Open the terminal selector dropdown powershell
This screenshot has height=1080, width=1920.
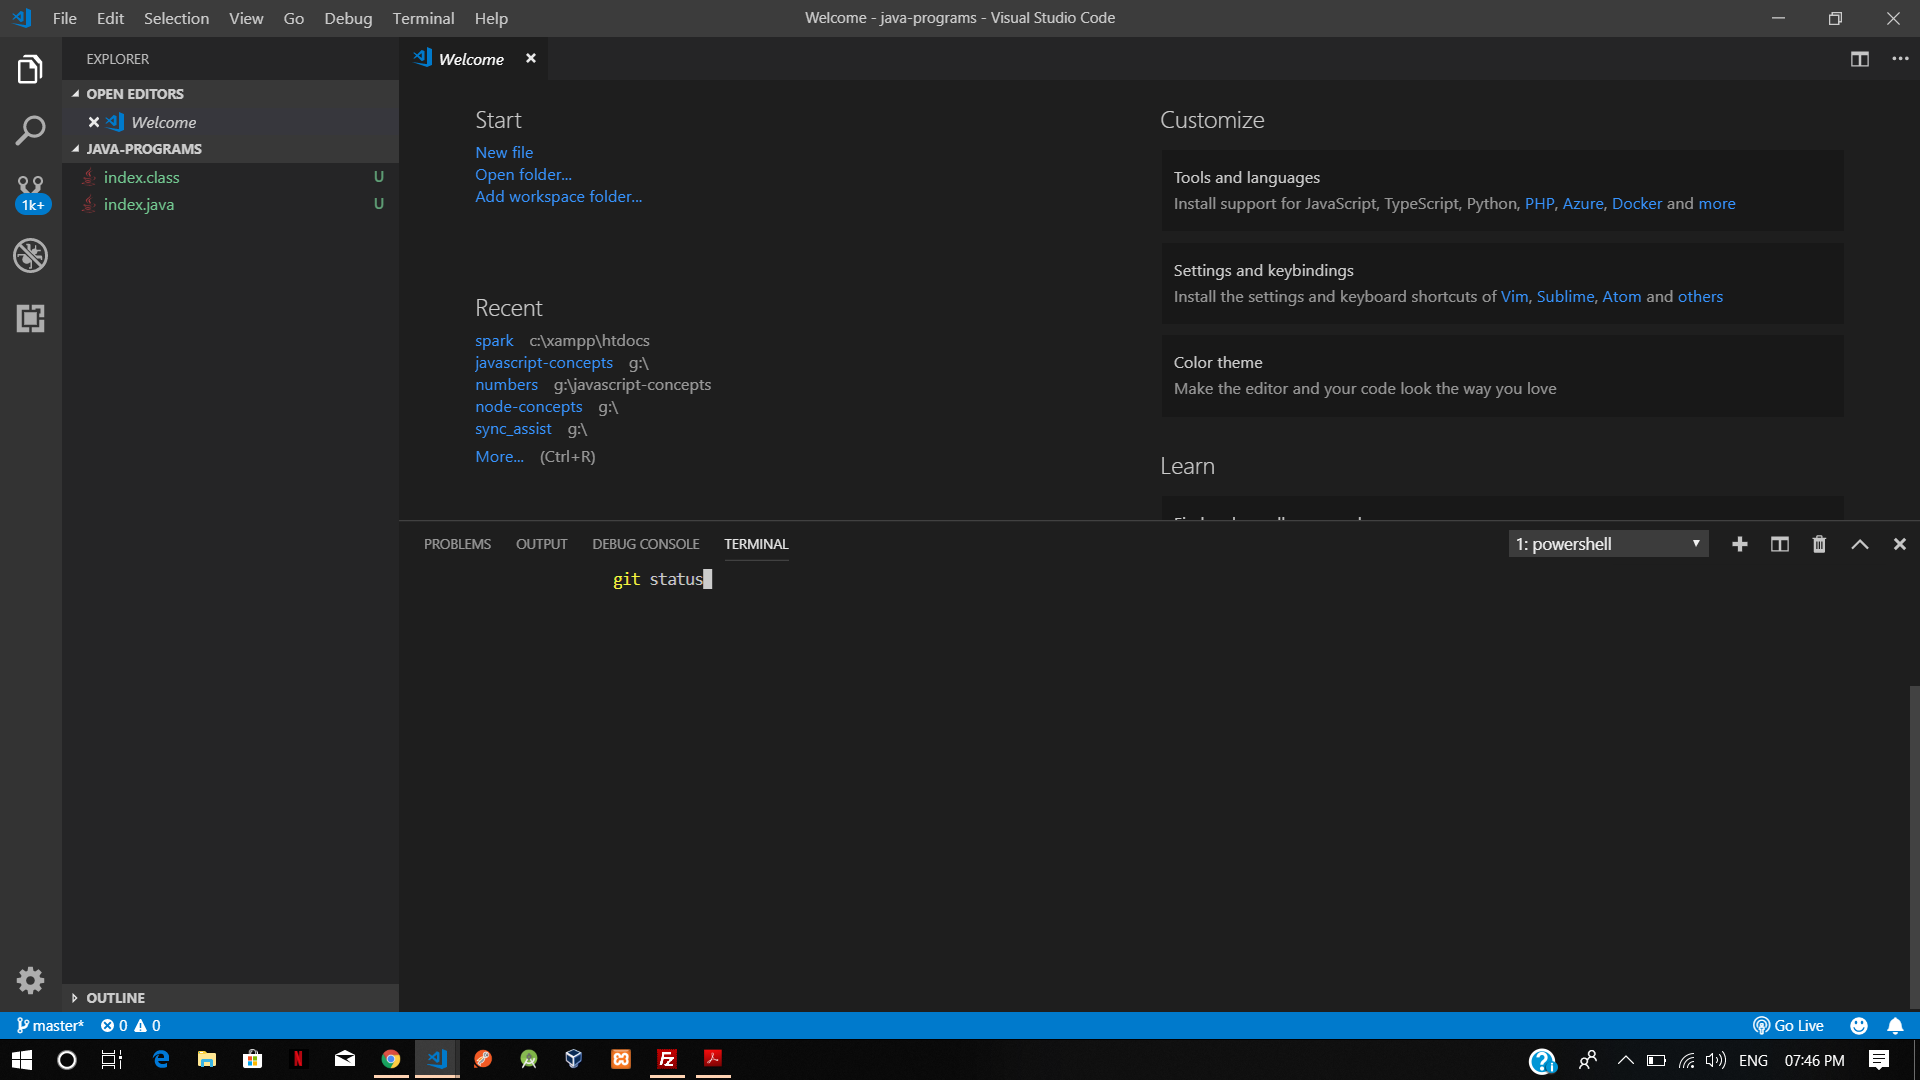point(1608,544)
